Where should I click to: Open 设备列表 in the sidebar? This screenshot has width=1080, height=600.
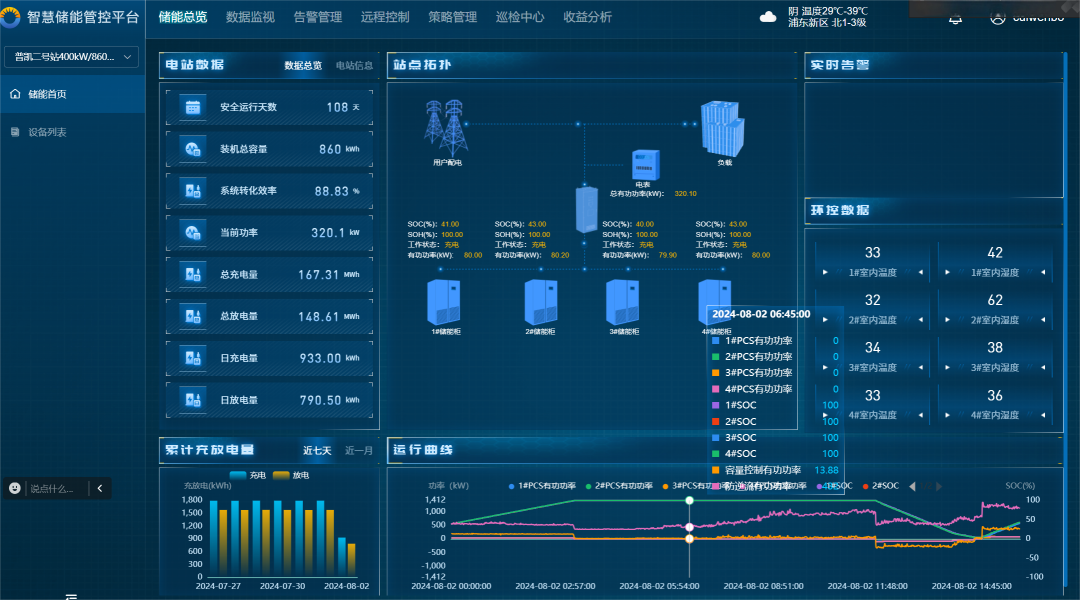pos(46,132)
